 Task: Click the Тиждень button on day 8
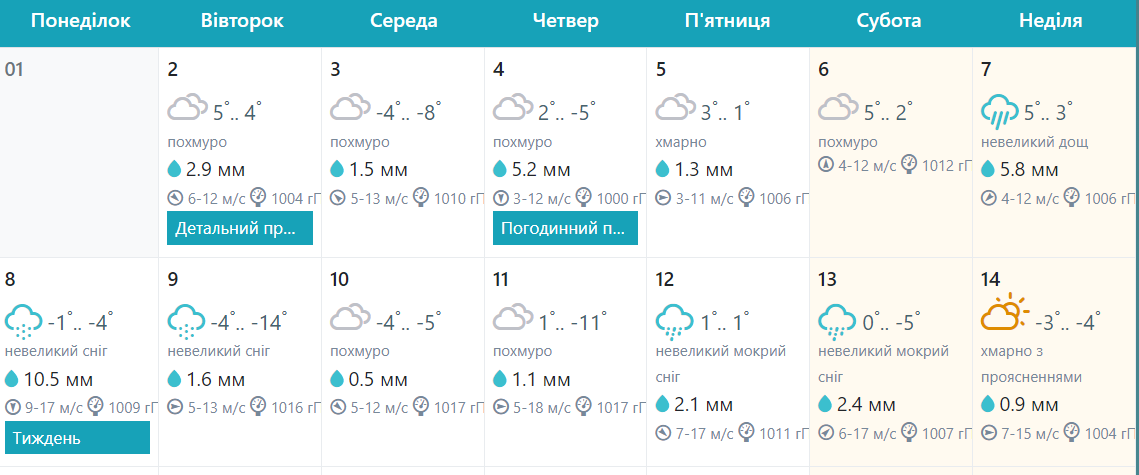tap(77, 437)
